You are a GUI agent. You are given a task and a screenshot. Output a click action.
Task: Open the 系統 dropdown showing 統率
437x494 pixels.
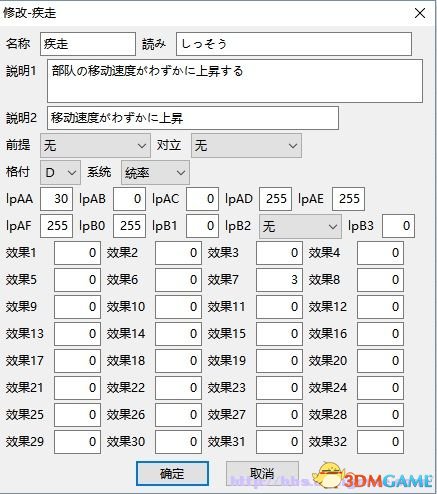pyautogui.click(x=155, y=173)
